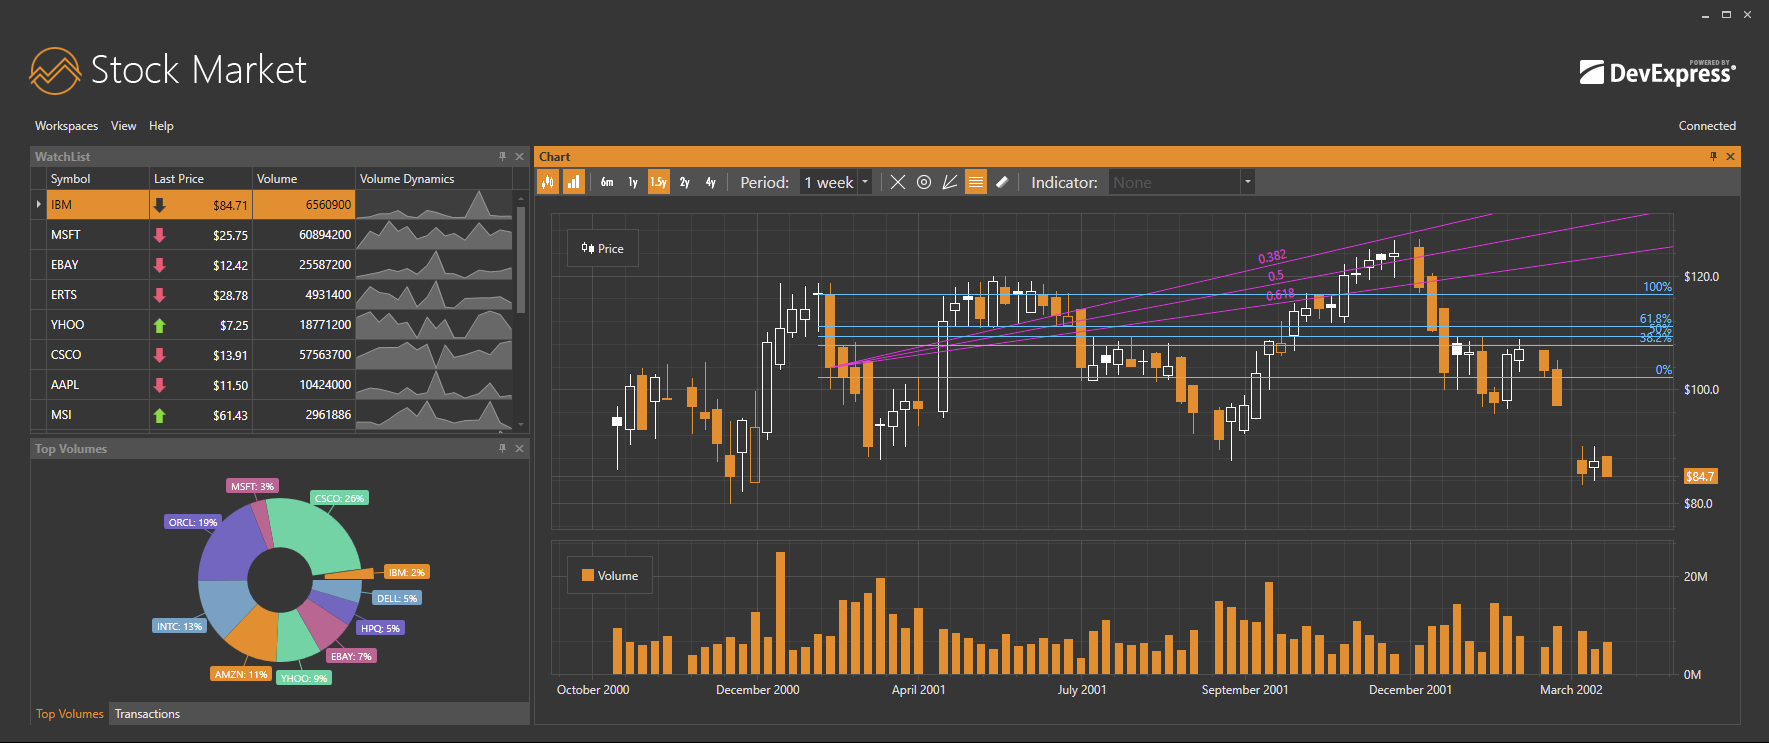
Task: Click the eraser tool in chart toolbar
Action: point(1002,182)
